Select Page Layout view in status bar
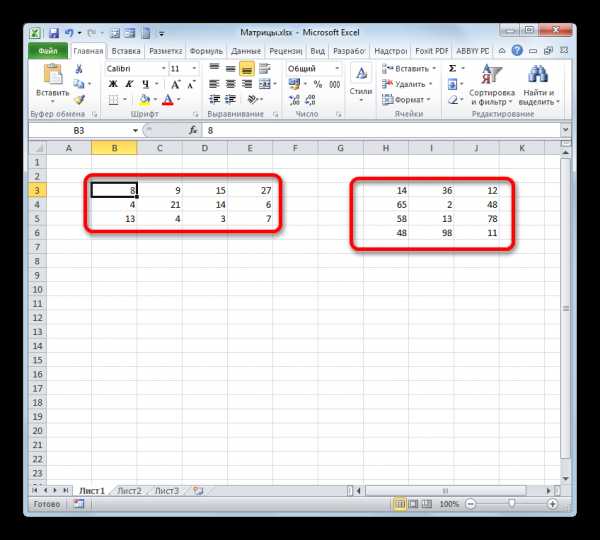This screenshot has width=600, height=540. pos(413,504)
